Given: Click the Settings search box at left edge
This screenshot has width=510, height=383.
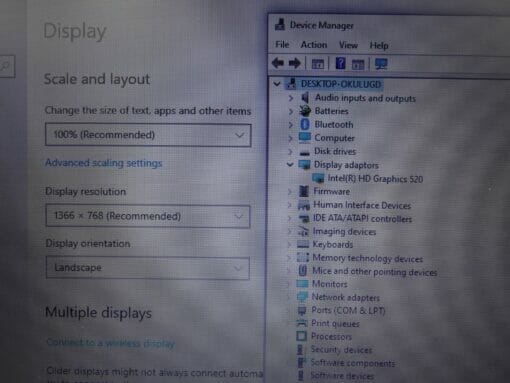Looking at the screenshot, I should coord(7,66).
